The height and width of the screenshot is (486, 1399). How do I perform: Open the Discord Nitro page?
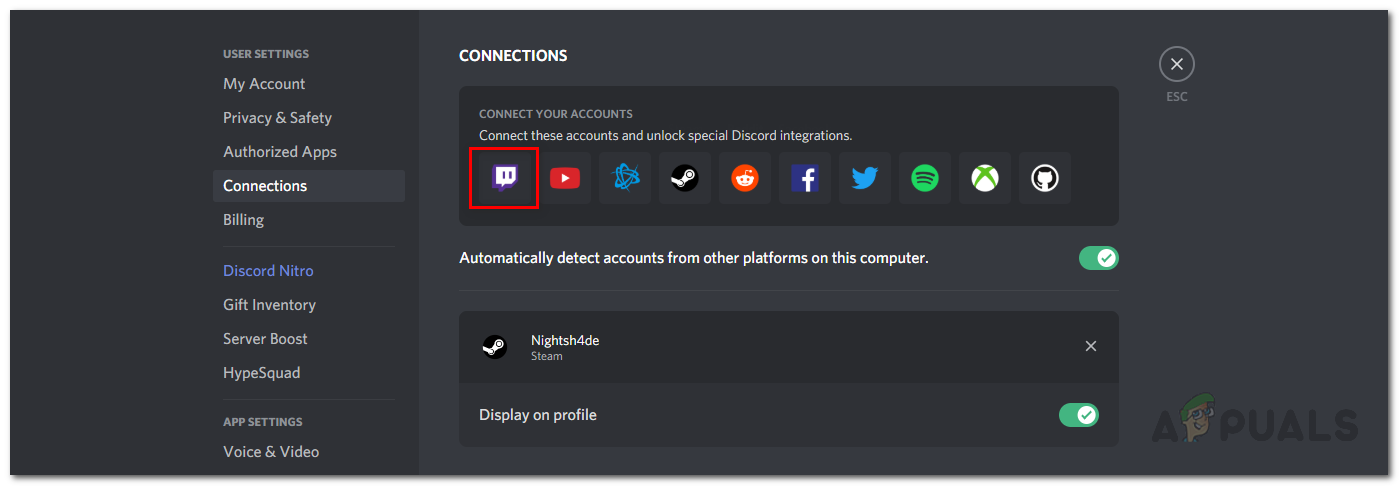pos(268,271)
